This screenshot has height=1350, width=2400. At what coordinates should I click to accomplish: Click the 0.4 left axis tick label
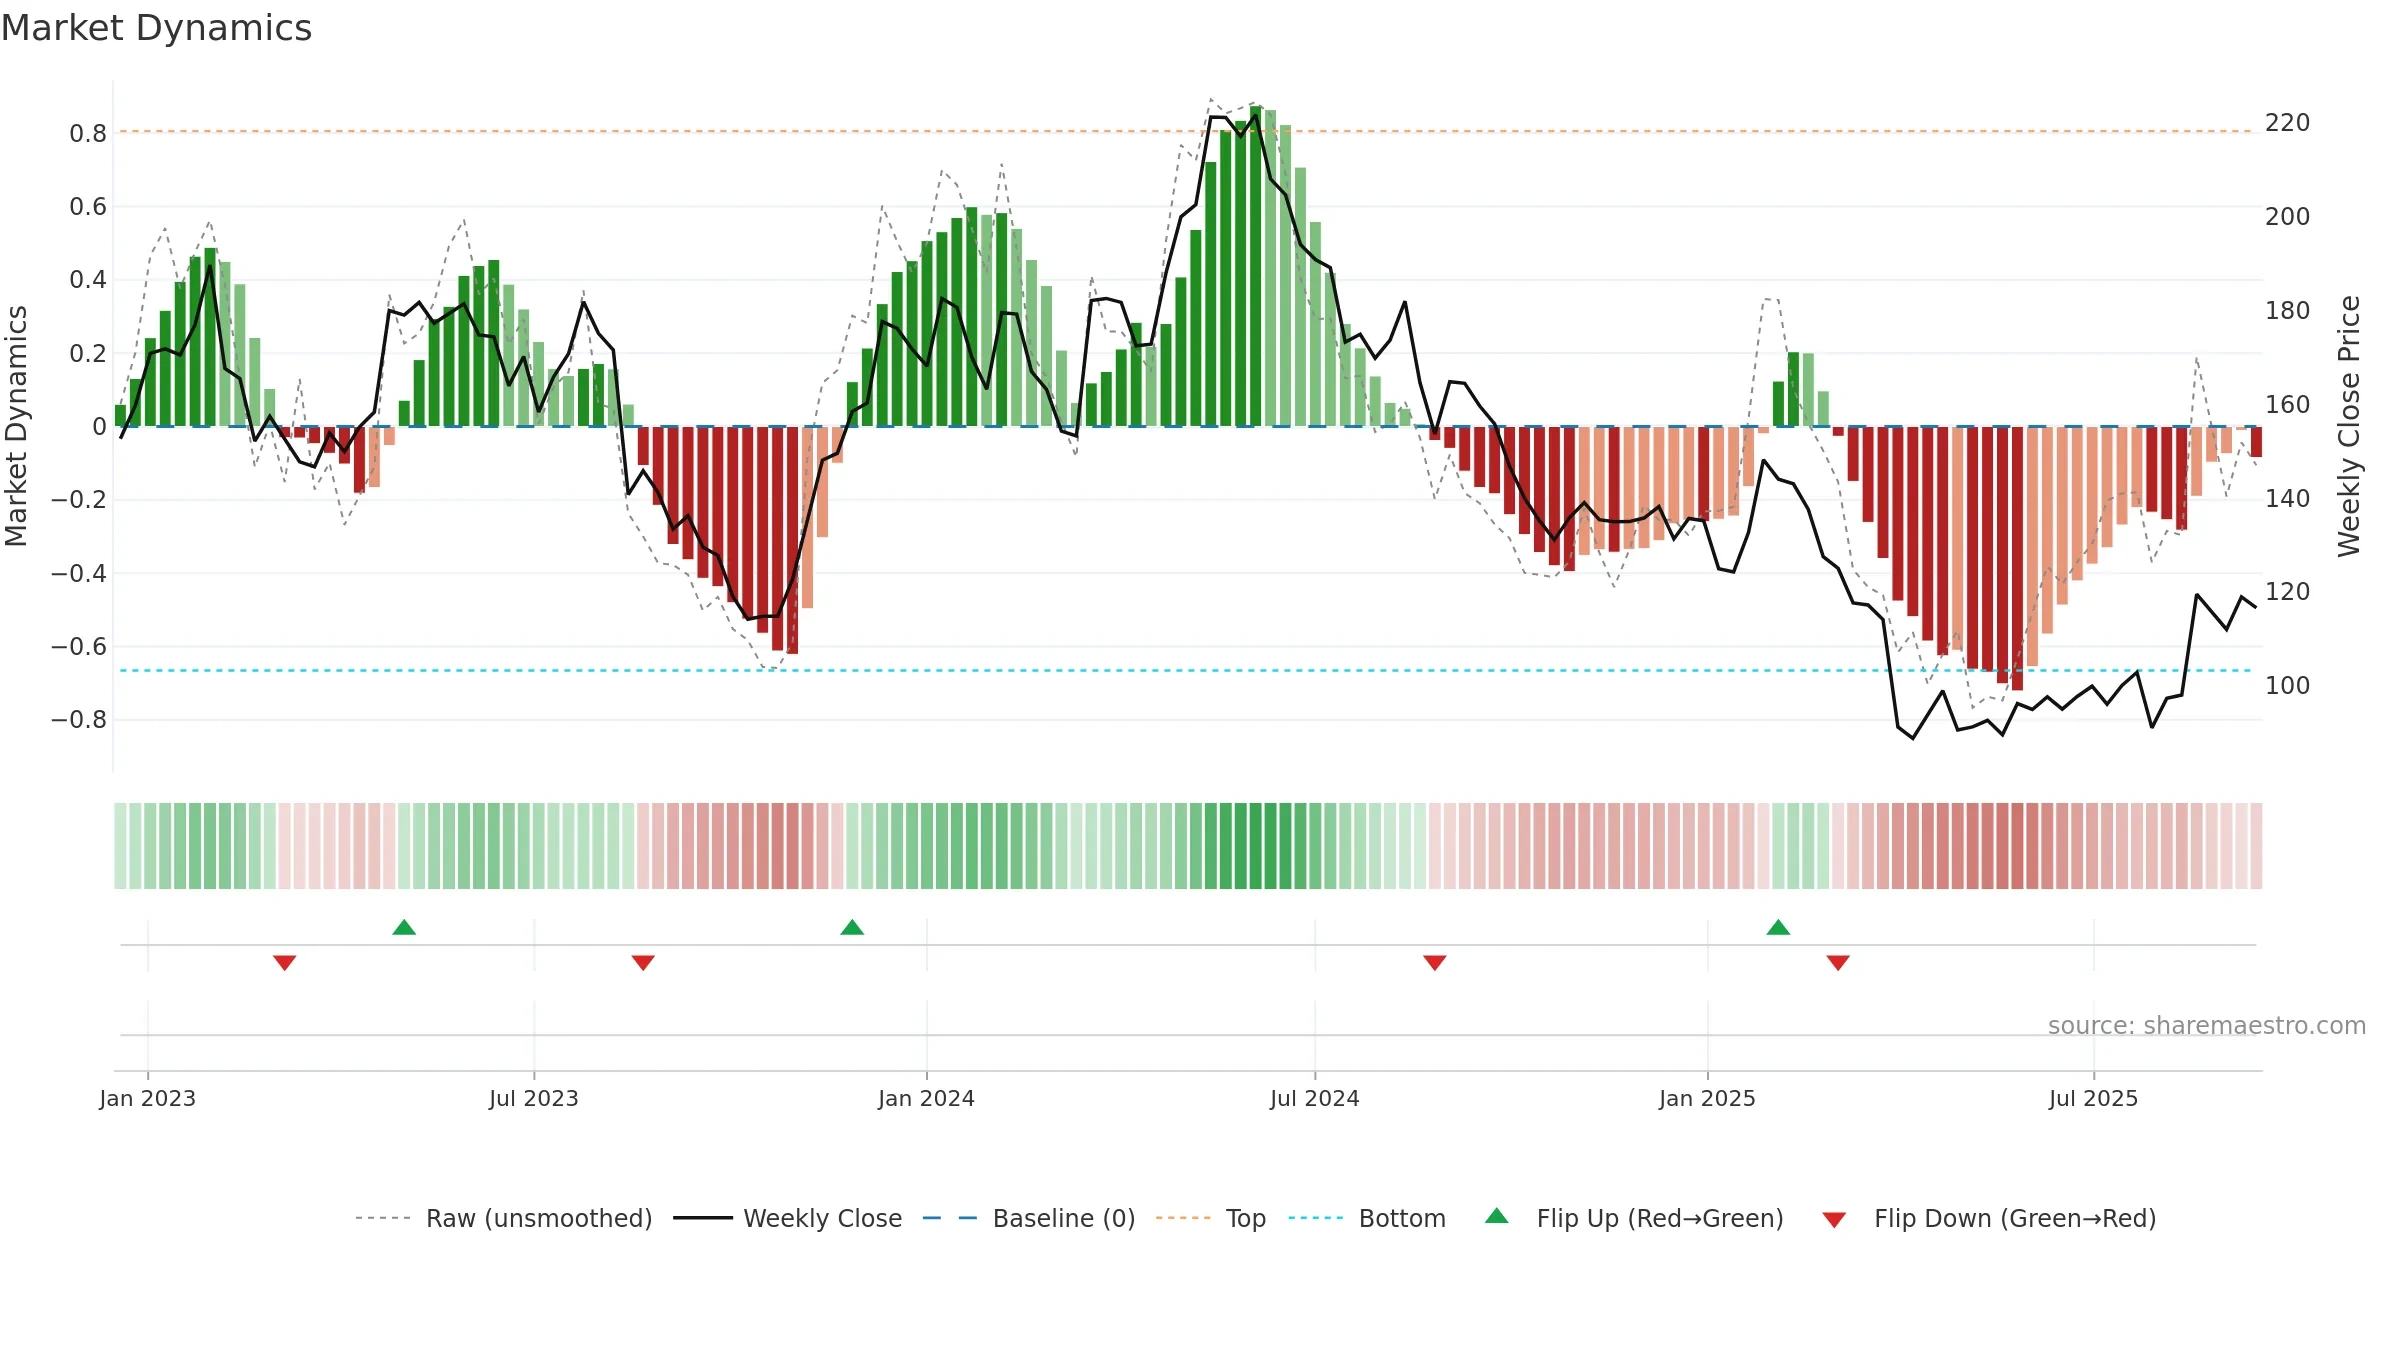click(88, 279)
